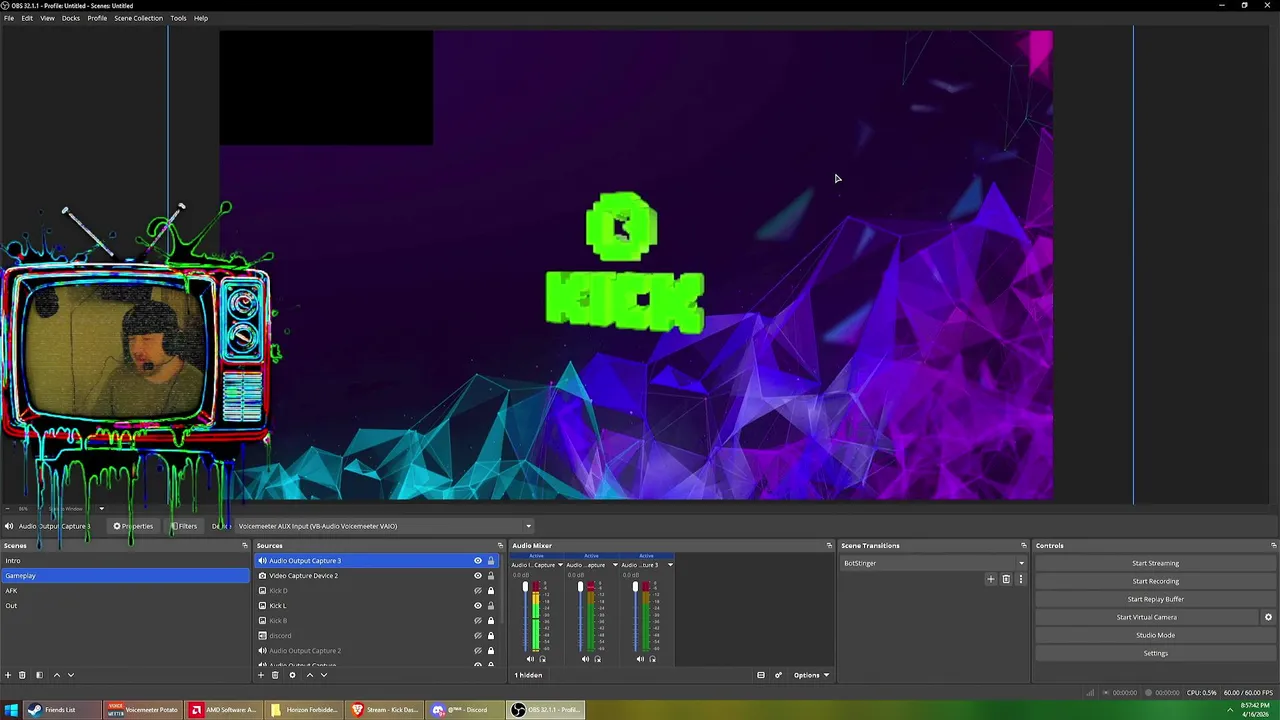This screenshot has height=720, width=1280.
Task: Mute the first Audio Mixer channel speaker
Action: (530, 659)
